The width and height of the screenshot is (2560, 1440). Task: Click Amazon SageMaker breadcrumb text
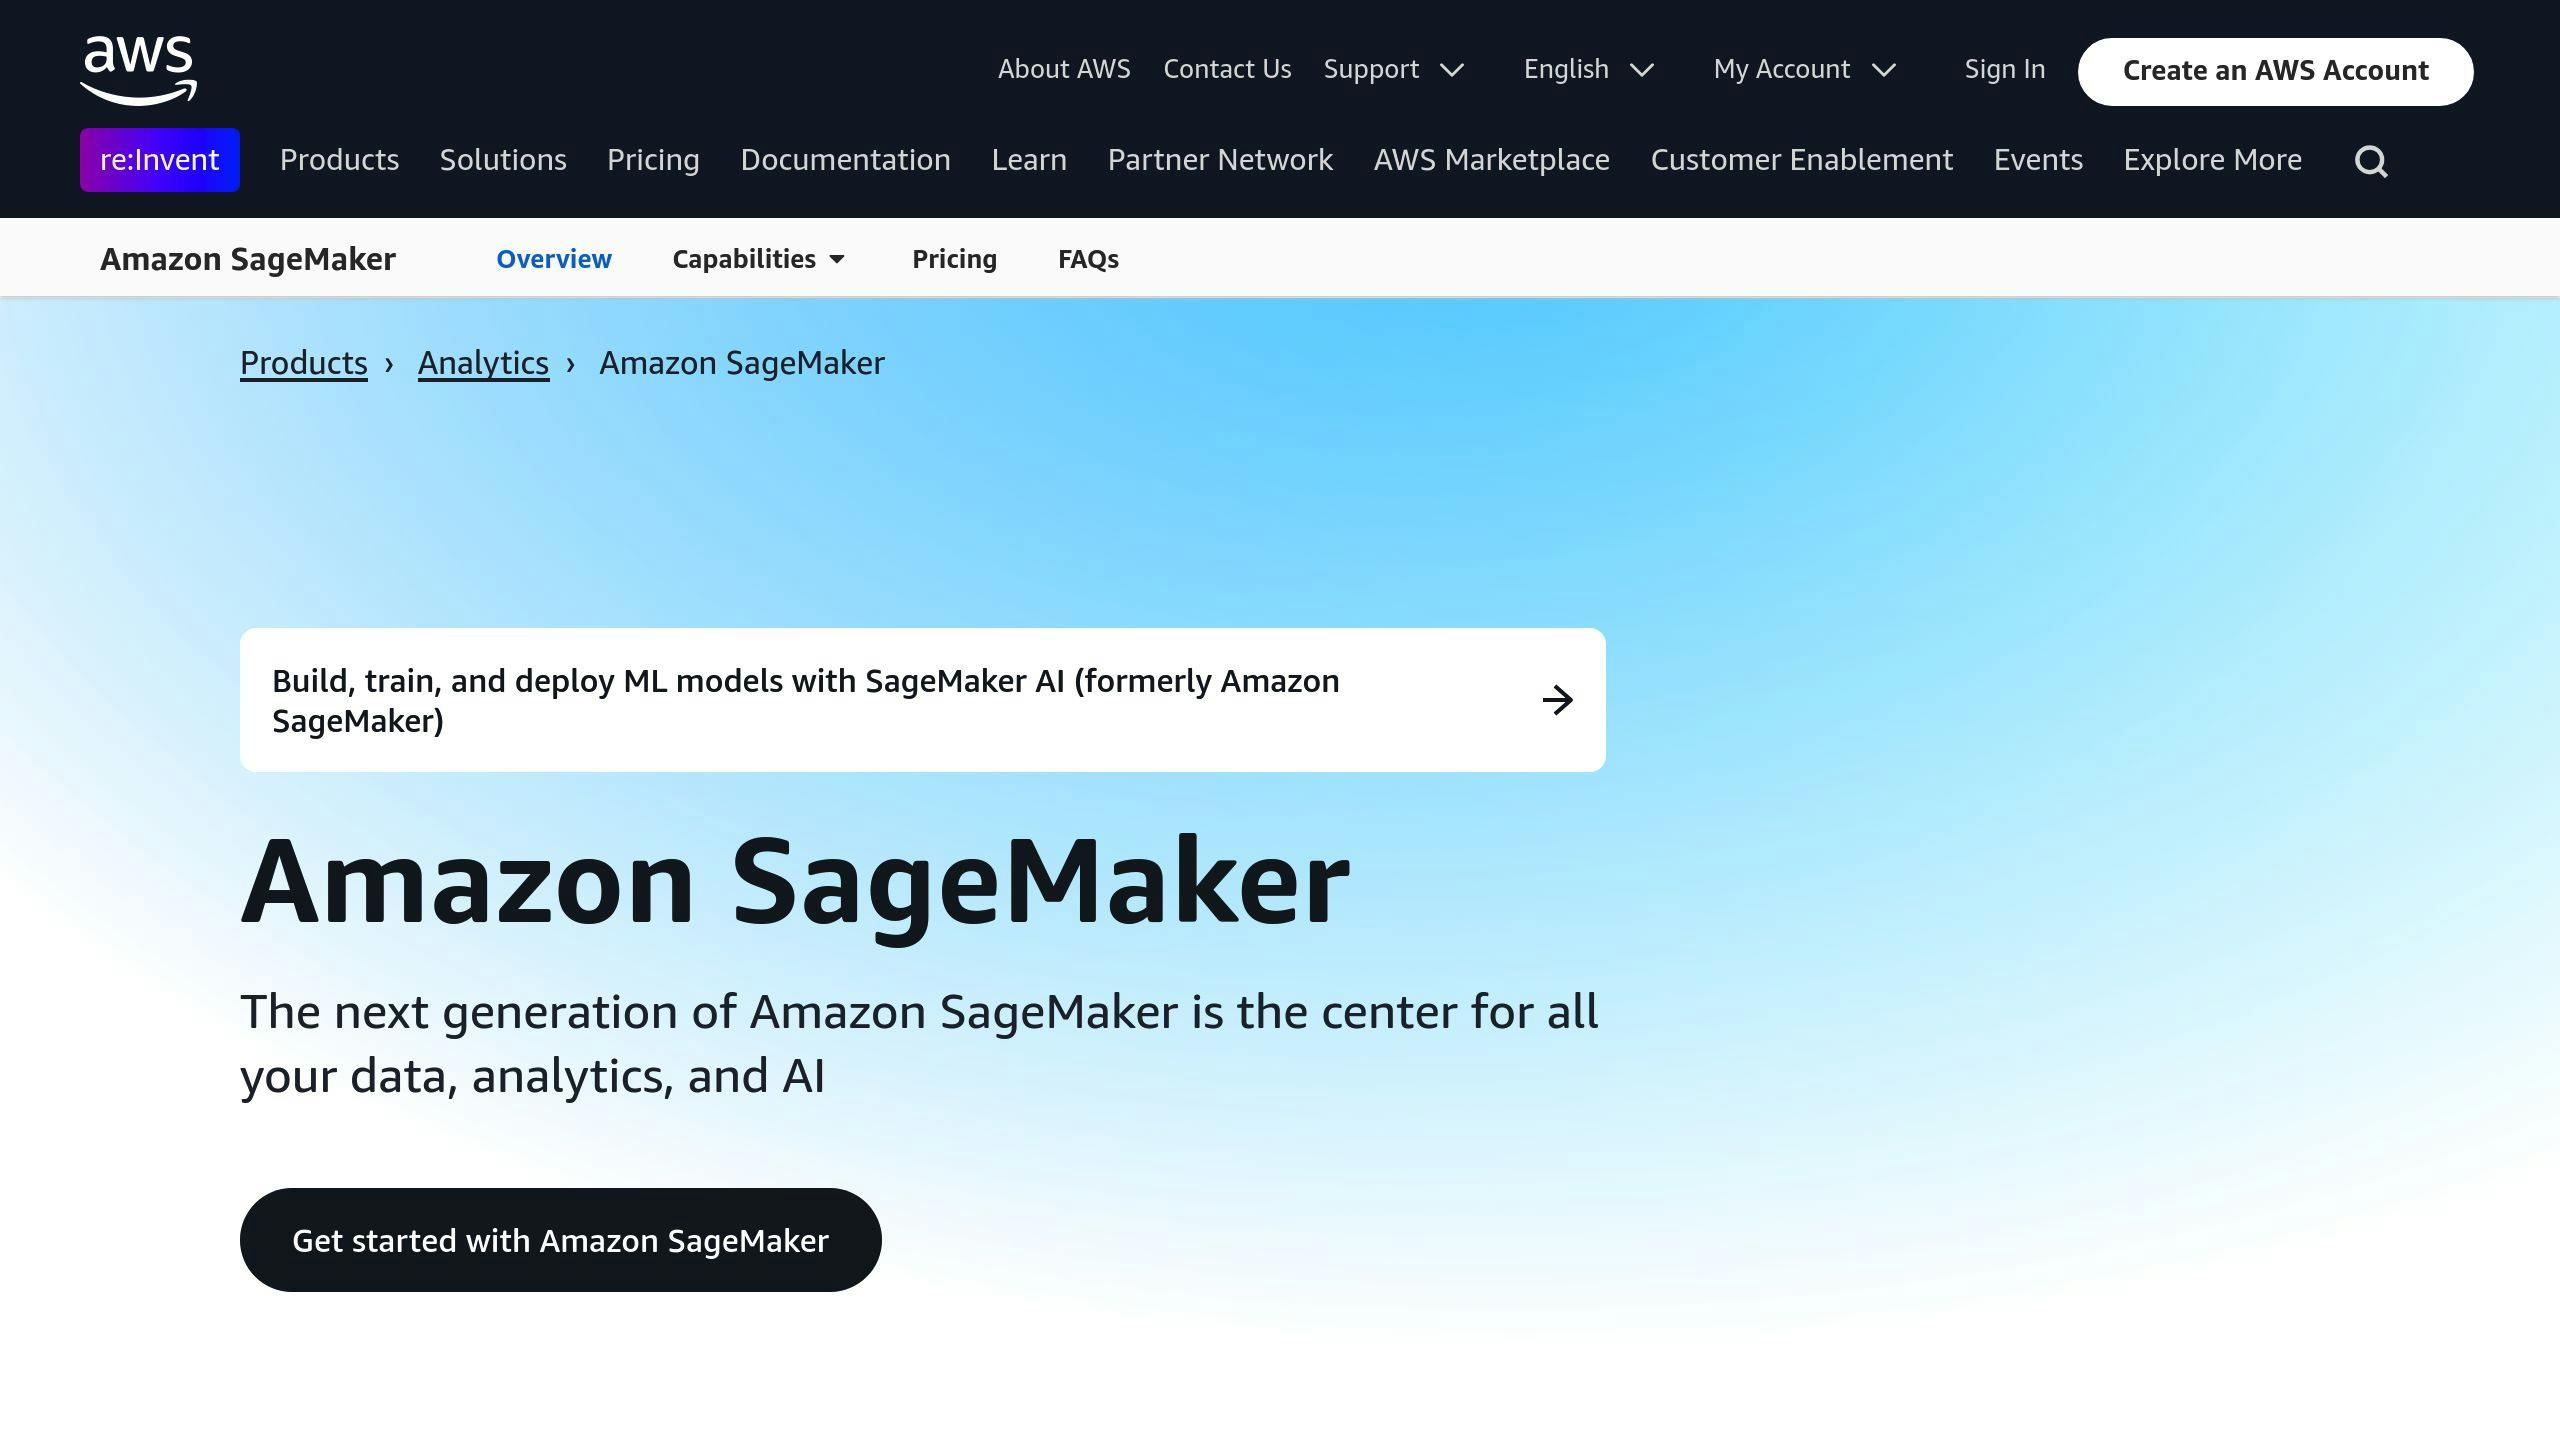coord(741,363)
